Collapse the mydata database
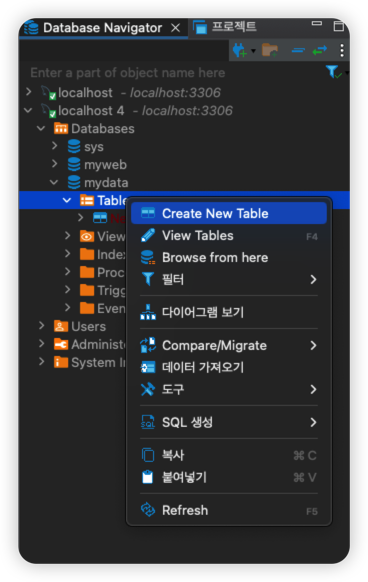Screen dimensions: 368x582 pyautogui.click(x=54, y=182)
